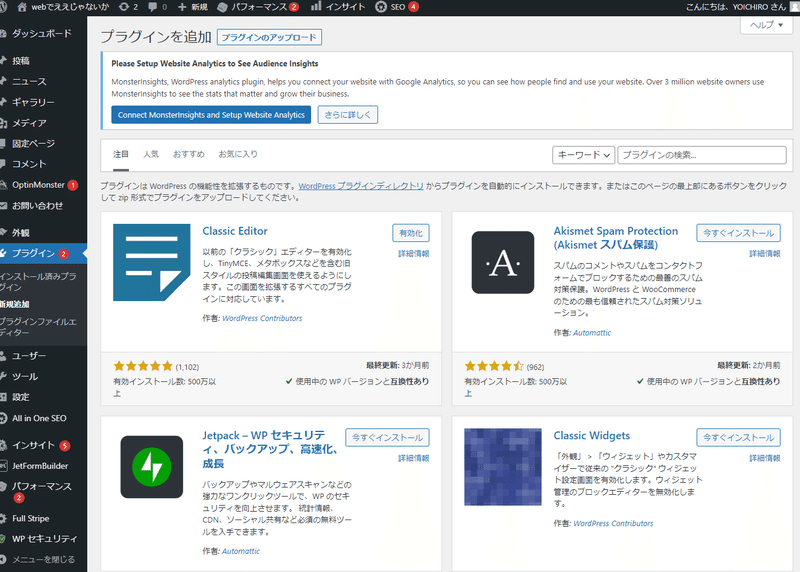800x572 pixels.
Task: Open Classic Widgets blue pixel thumbnail
Action: [x=503, y=467]
